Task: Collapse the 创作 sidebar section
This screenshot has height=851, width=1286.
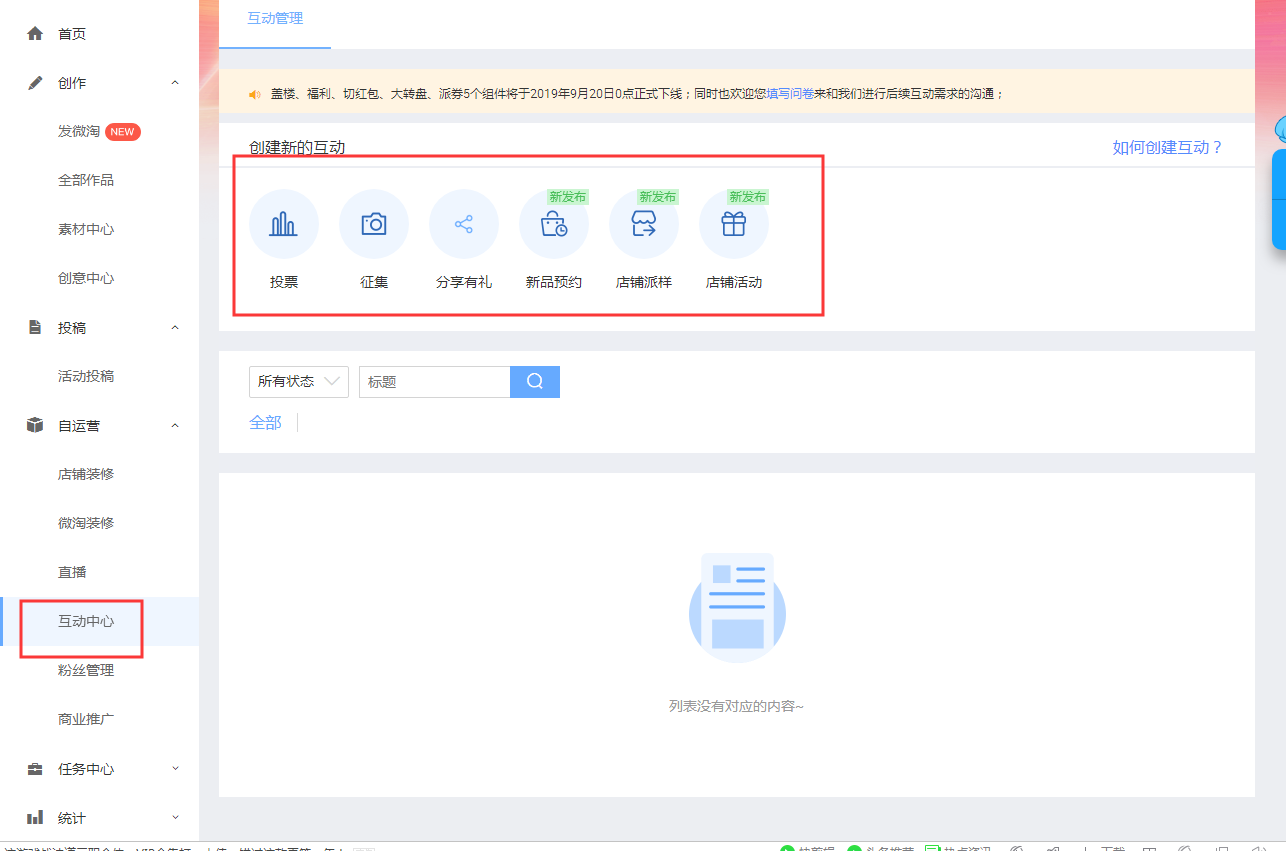Action: pyautogui.click(x=175, y=83)
